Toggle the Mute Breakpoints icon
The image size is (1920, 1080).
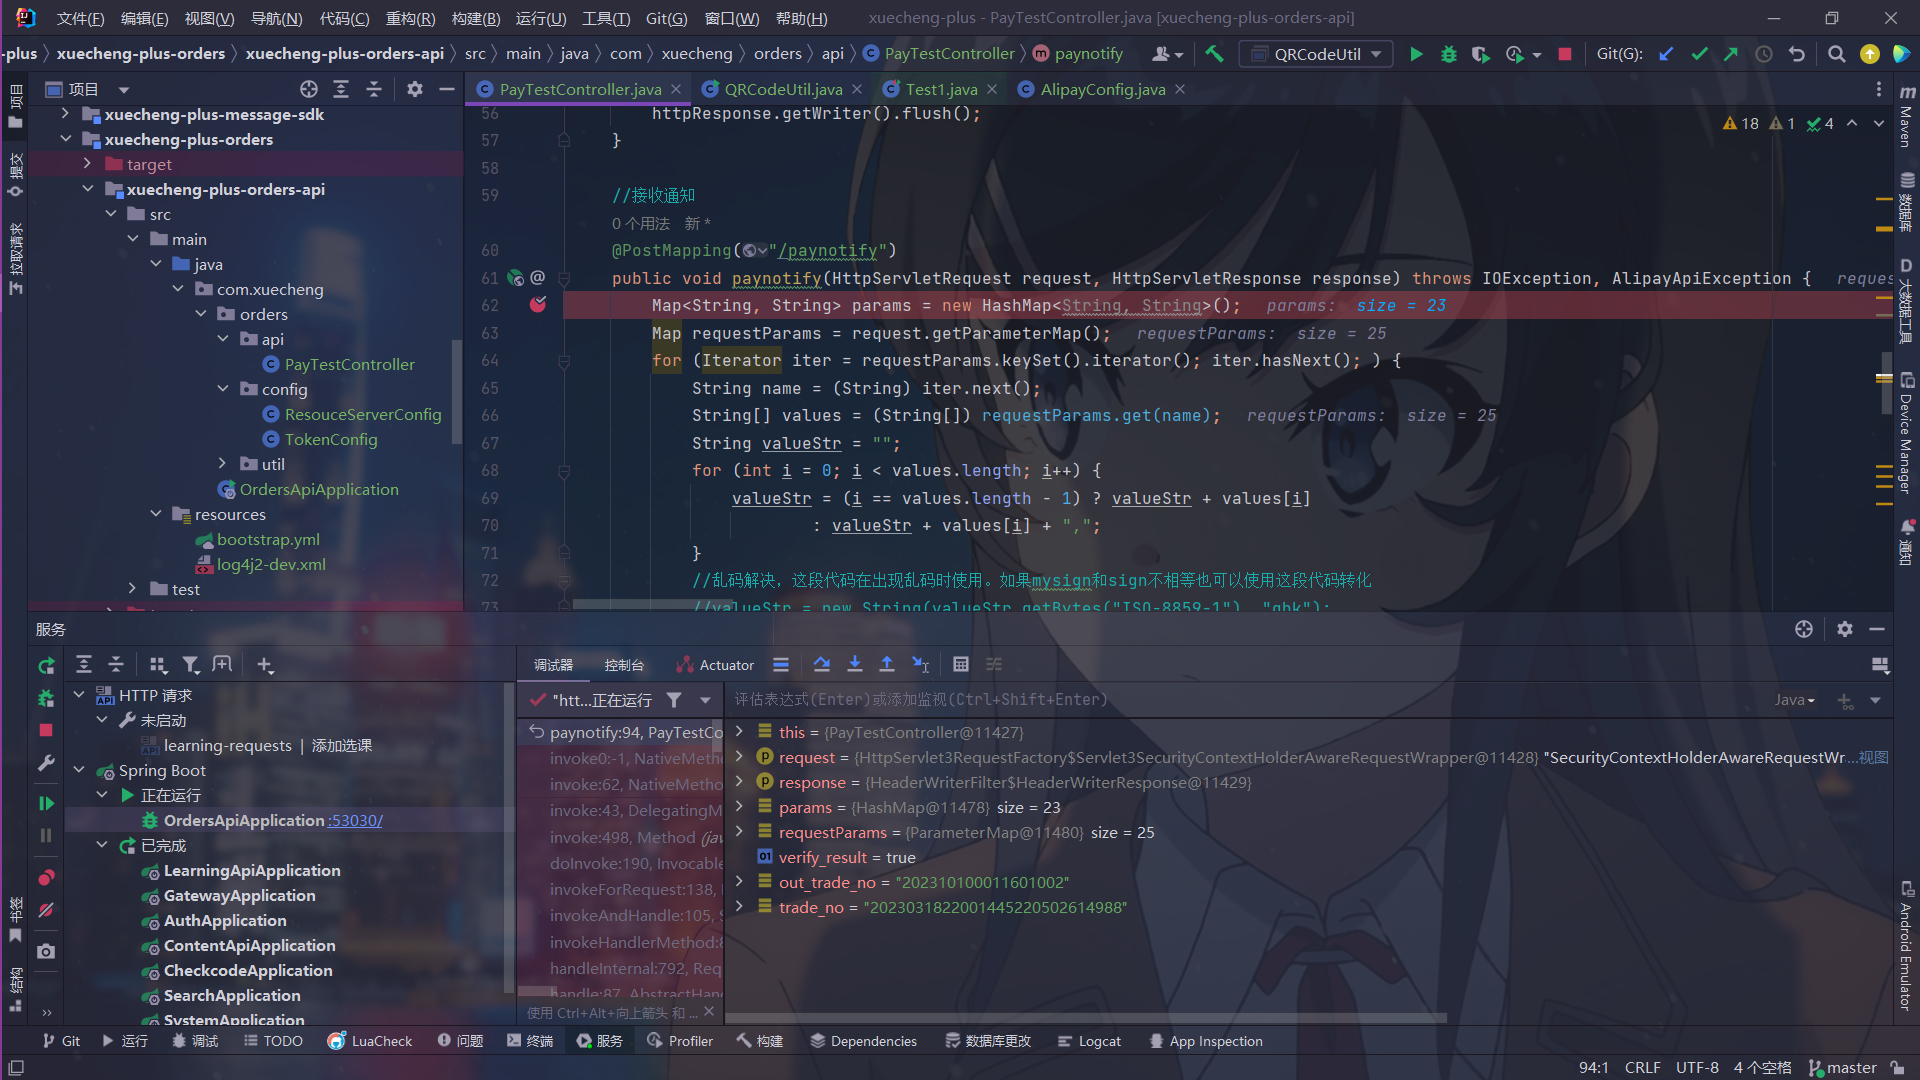(46, 910)
